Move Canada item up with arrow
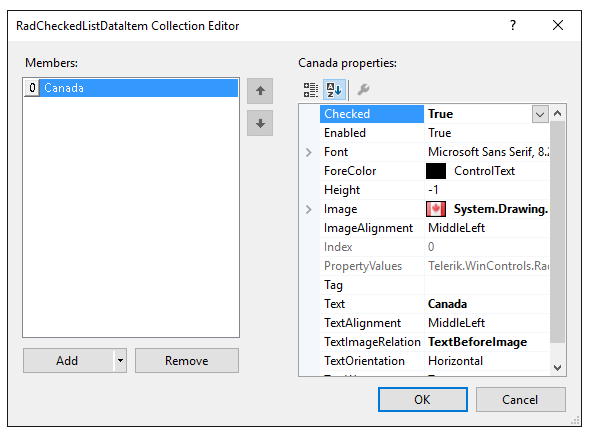 pos(260,91)
